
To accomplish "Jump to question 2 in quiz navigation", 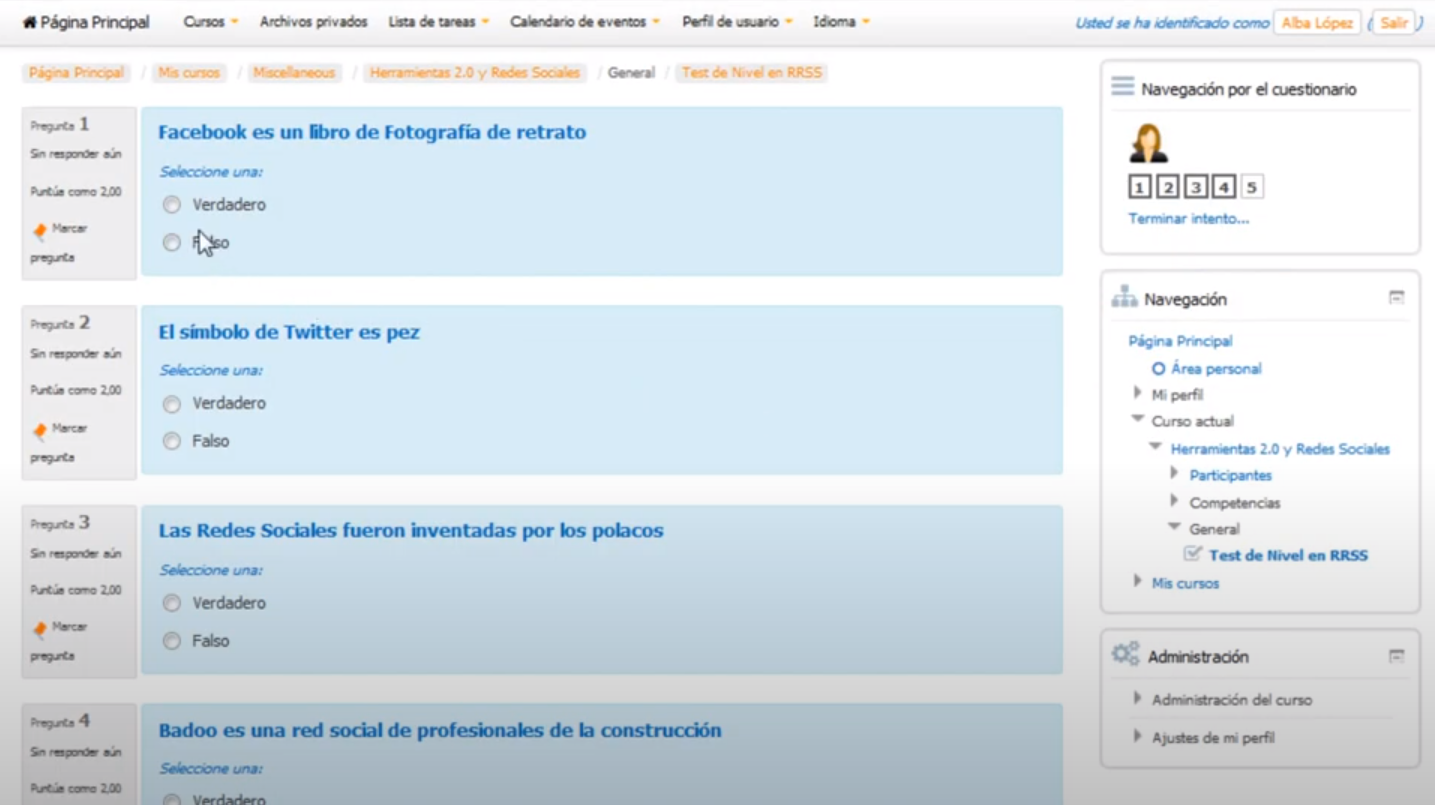I will point(1167,187).
